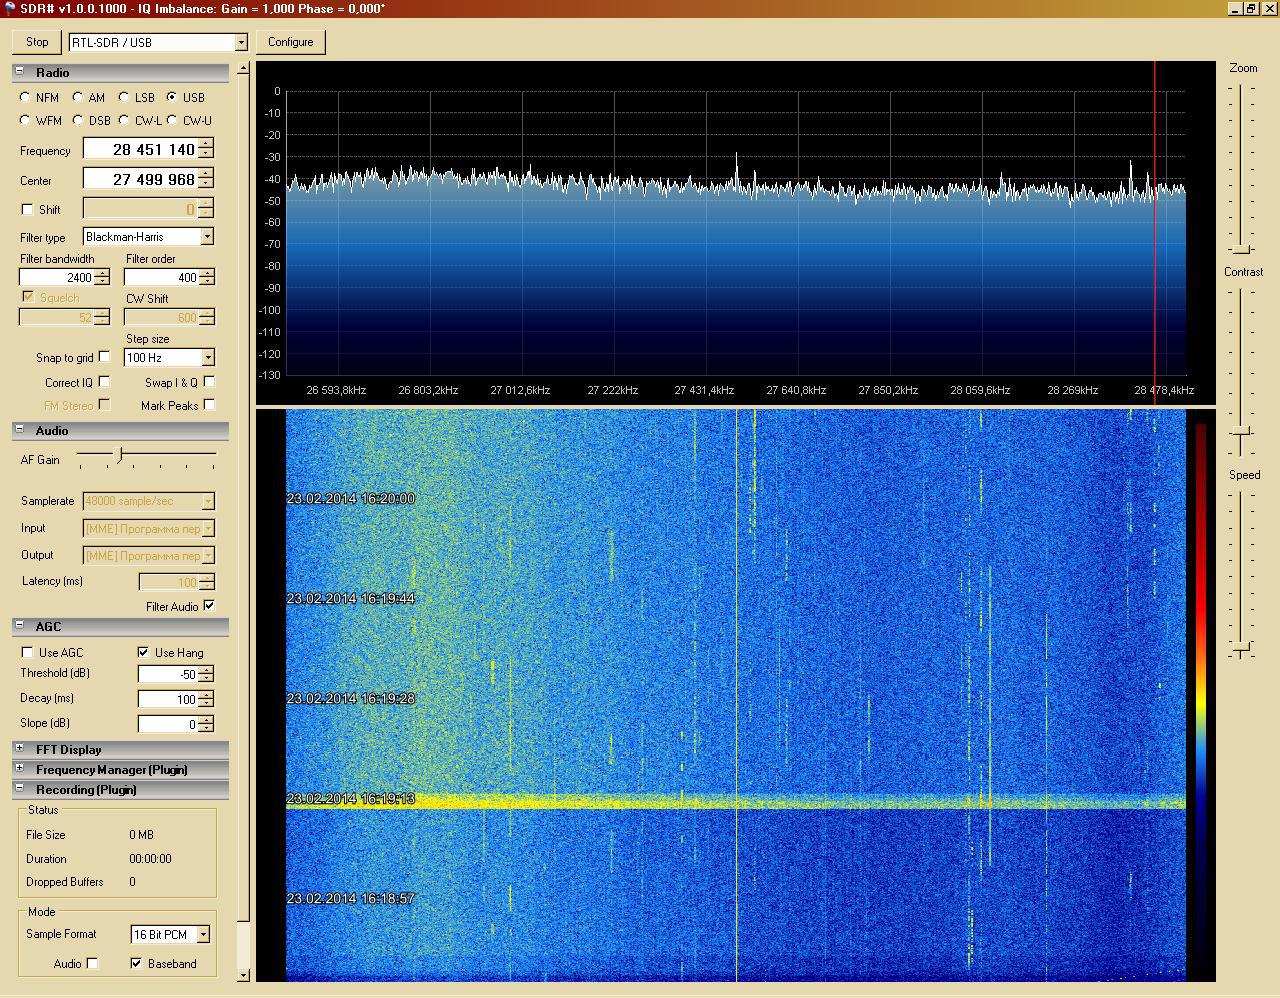Click the Zoom slider handle

click(x=1241, y=248)
